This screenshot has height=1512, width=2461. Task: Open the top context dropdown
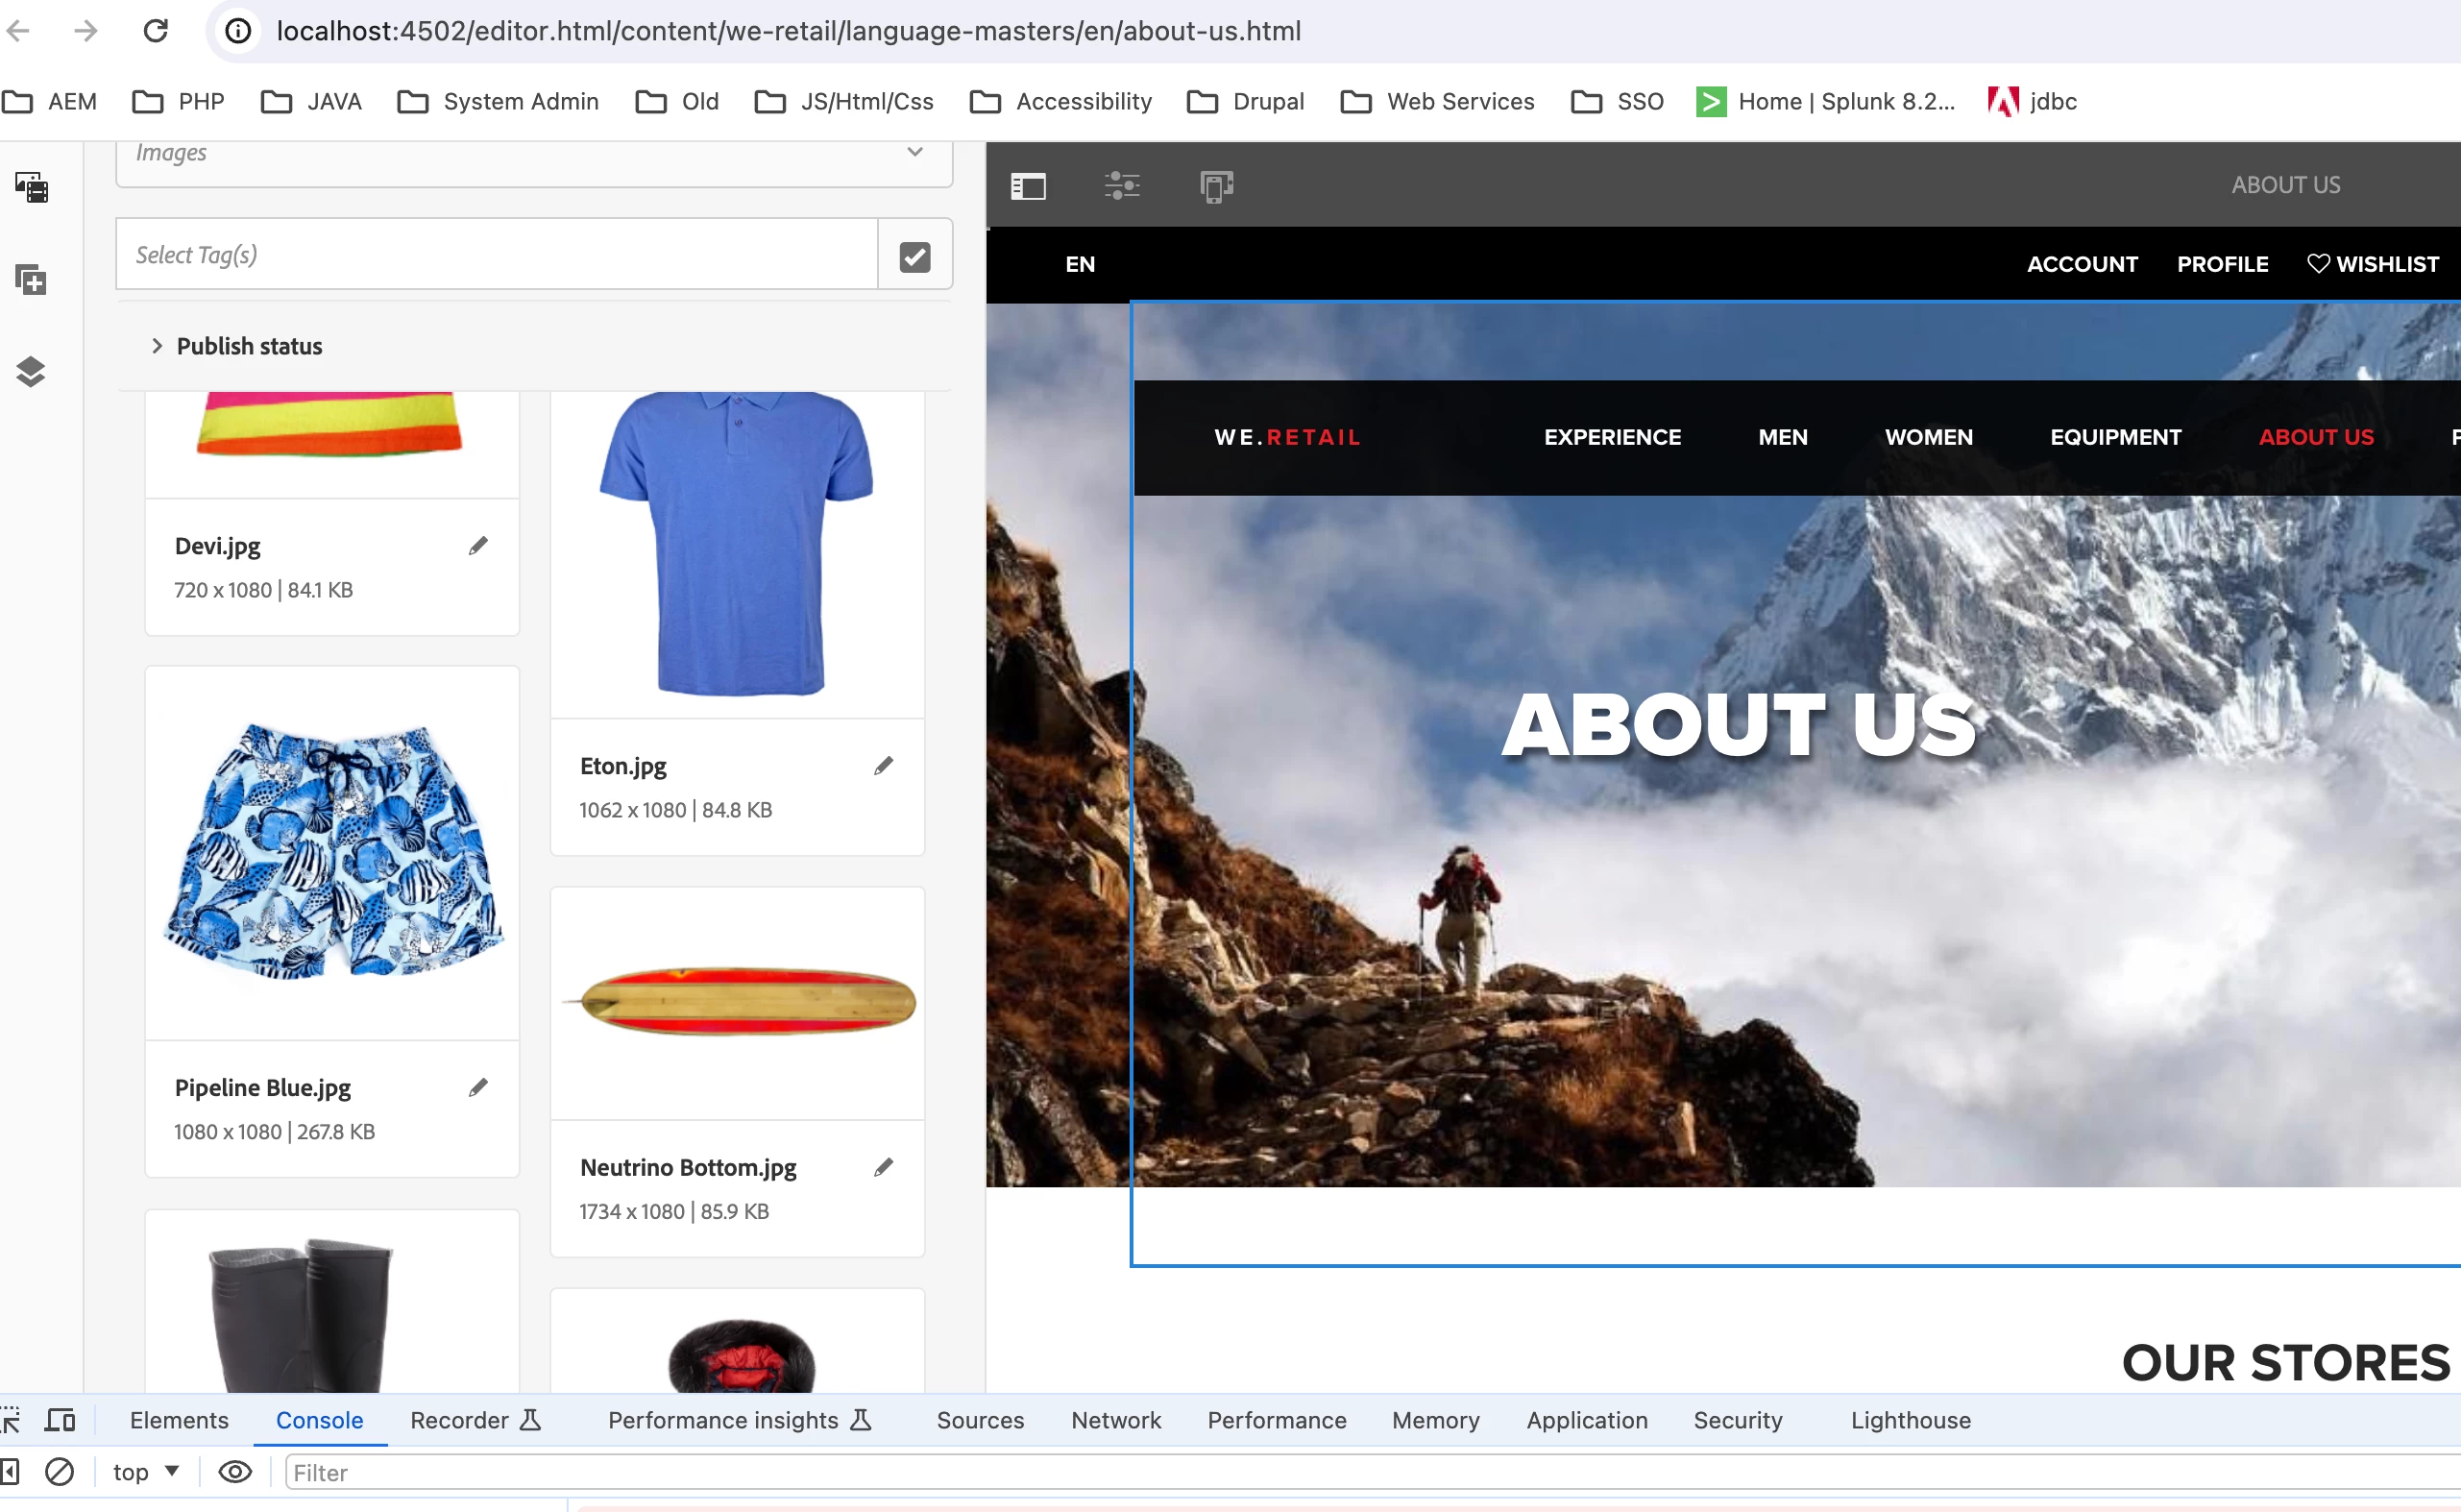(145, 1471)
